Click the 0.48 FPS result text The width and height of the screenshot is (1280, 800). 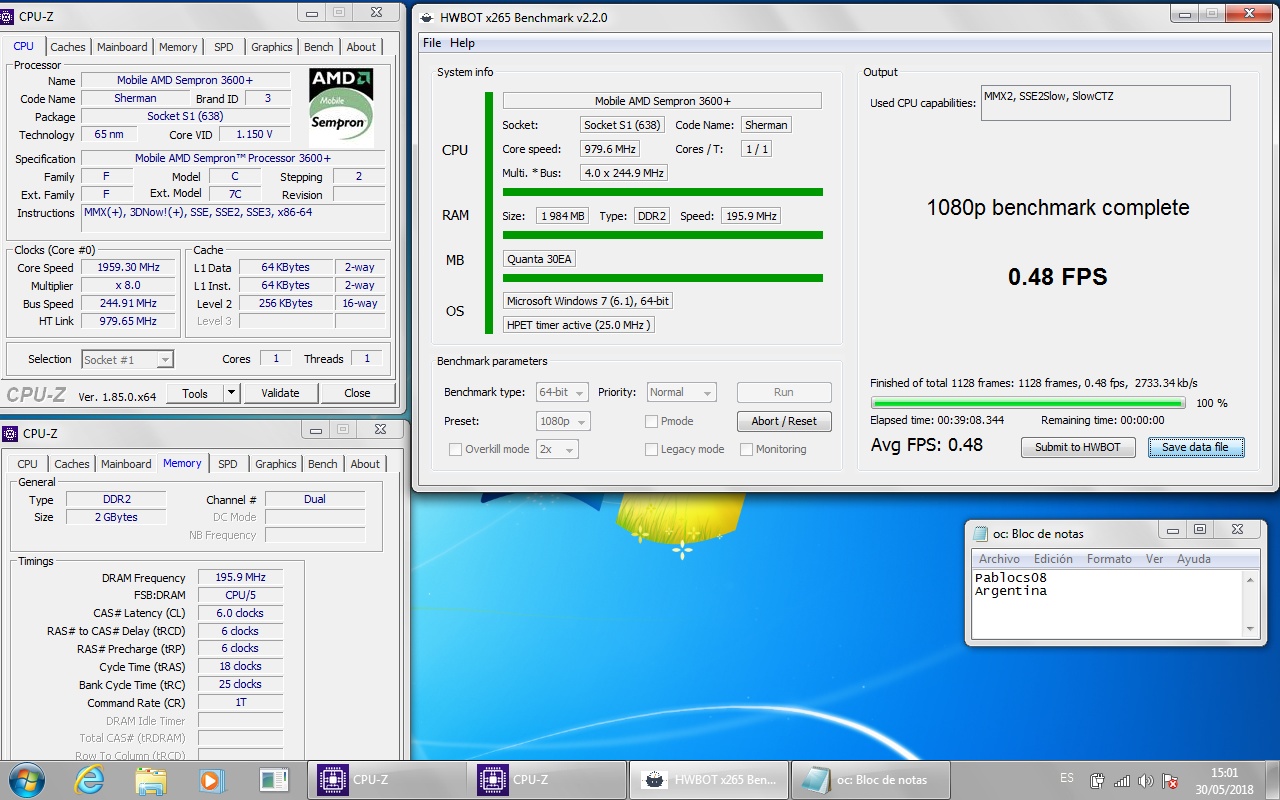pos(1058,277)
